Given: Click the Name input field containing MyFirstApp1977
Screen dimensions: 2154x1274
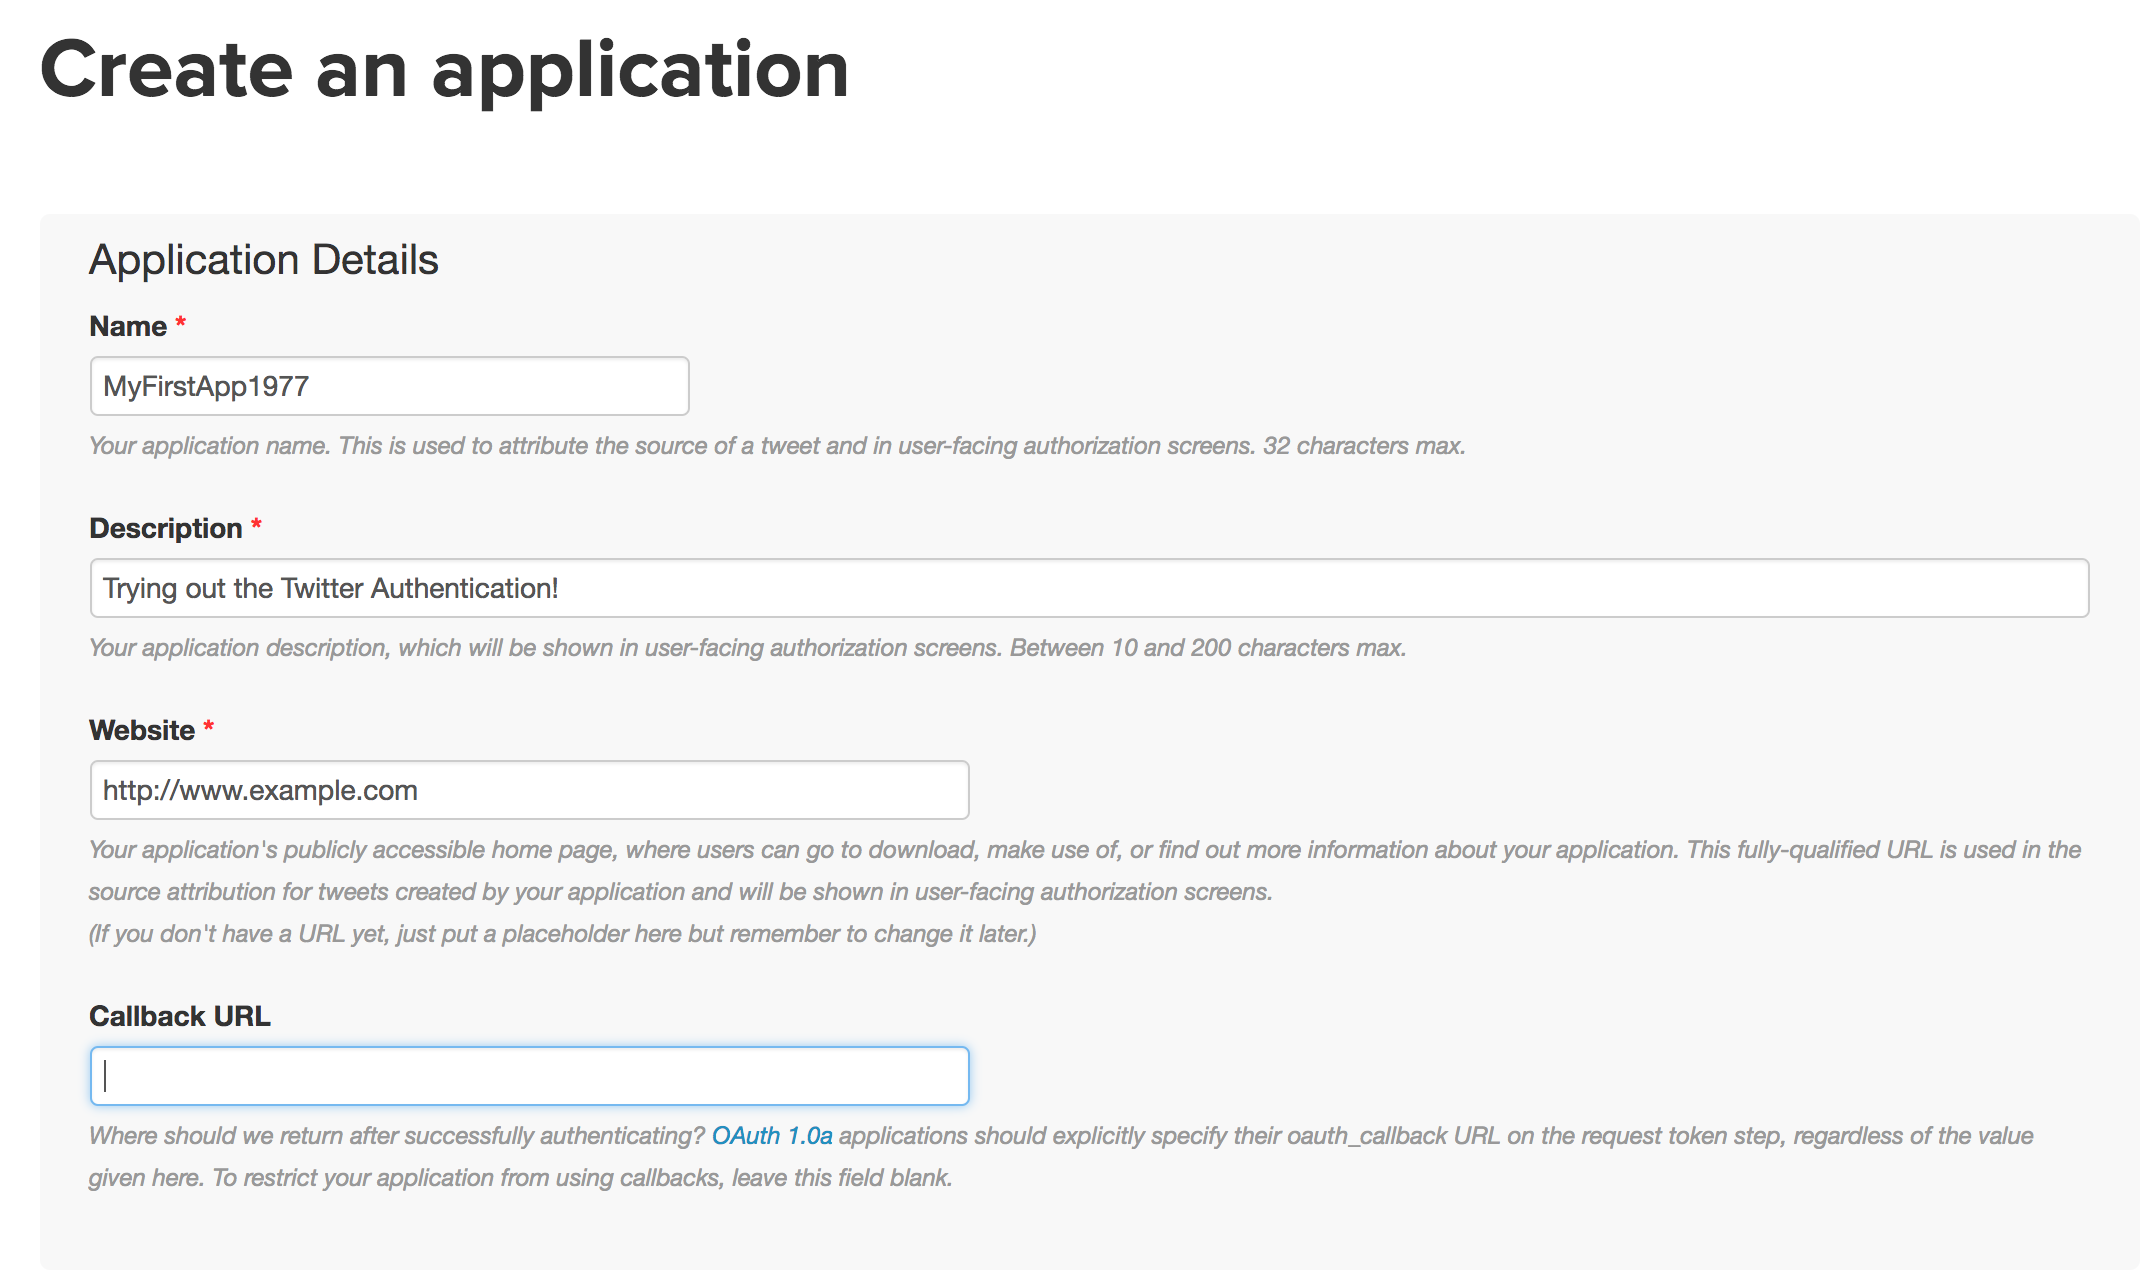Looking at the screenshot, I should click(389, 386).
